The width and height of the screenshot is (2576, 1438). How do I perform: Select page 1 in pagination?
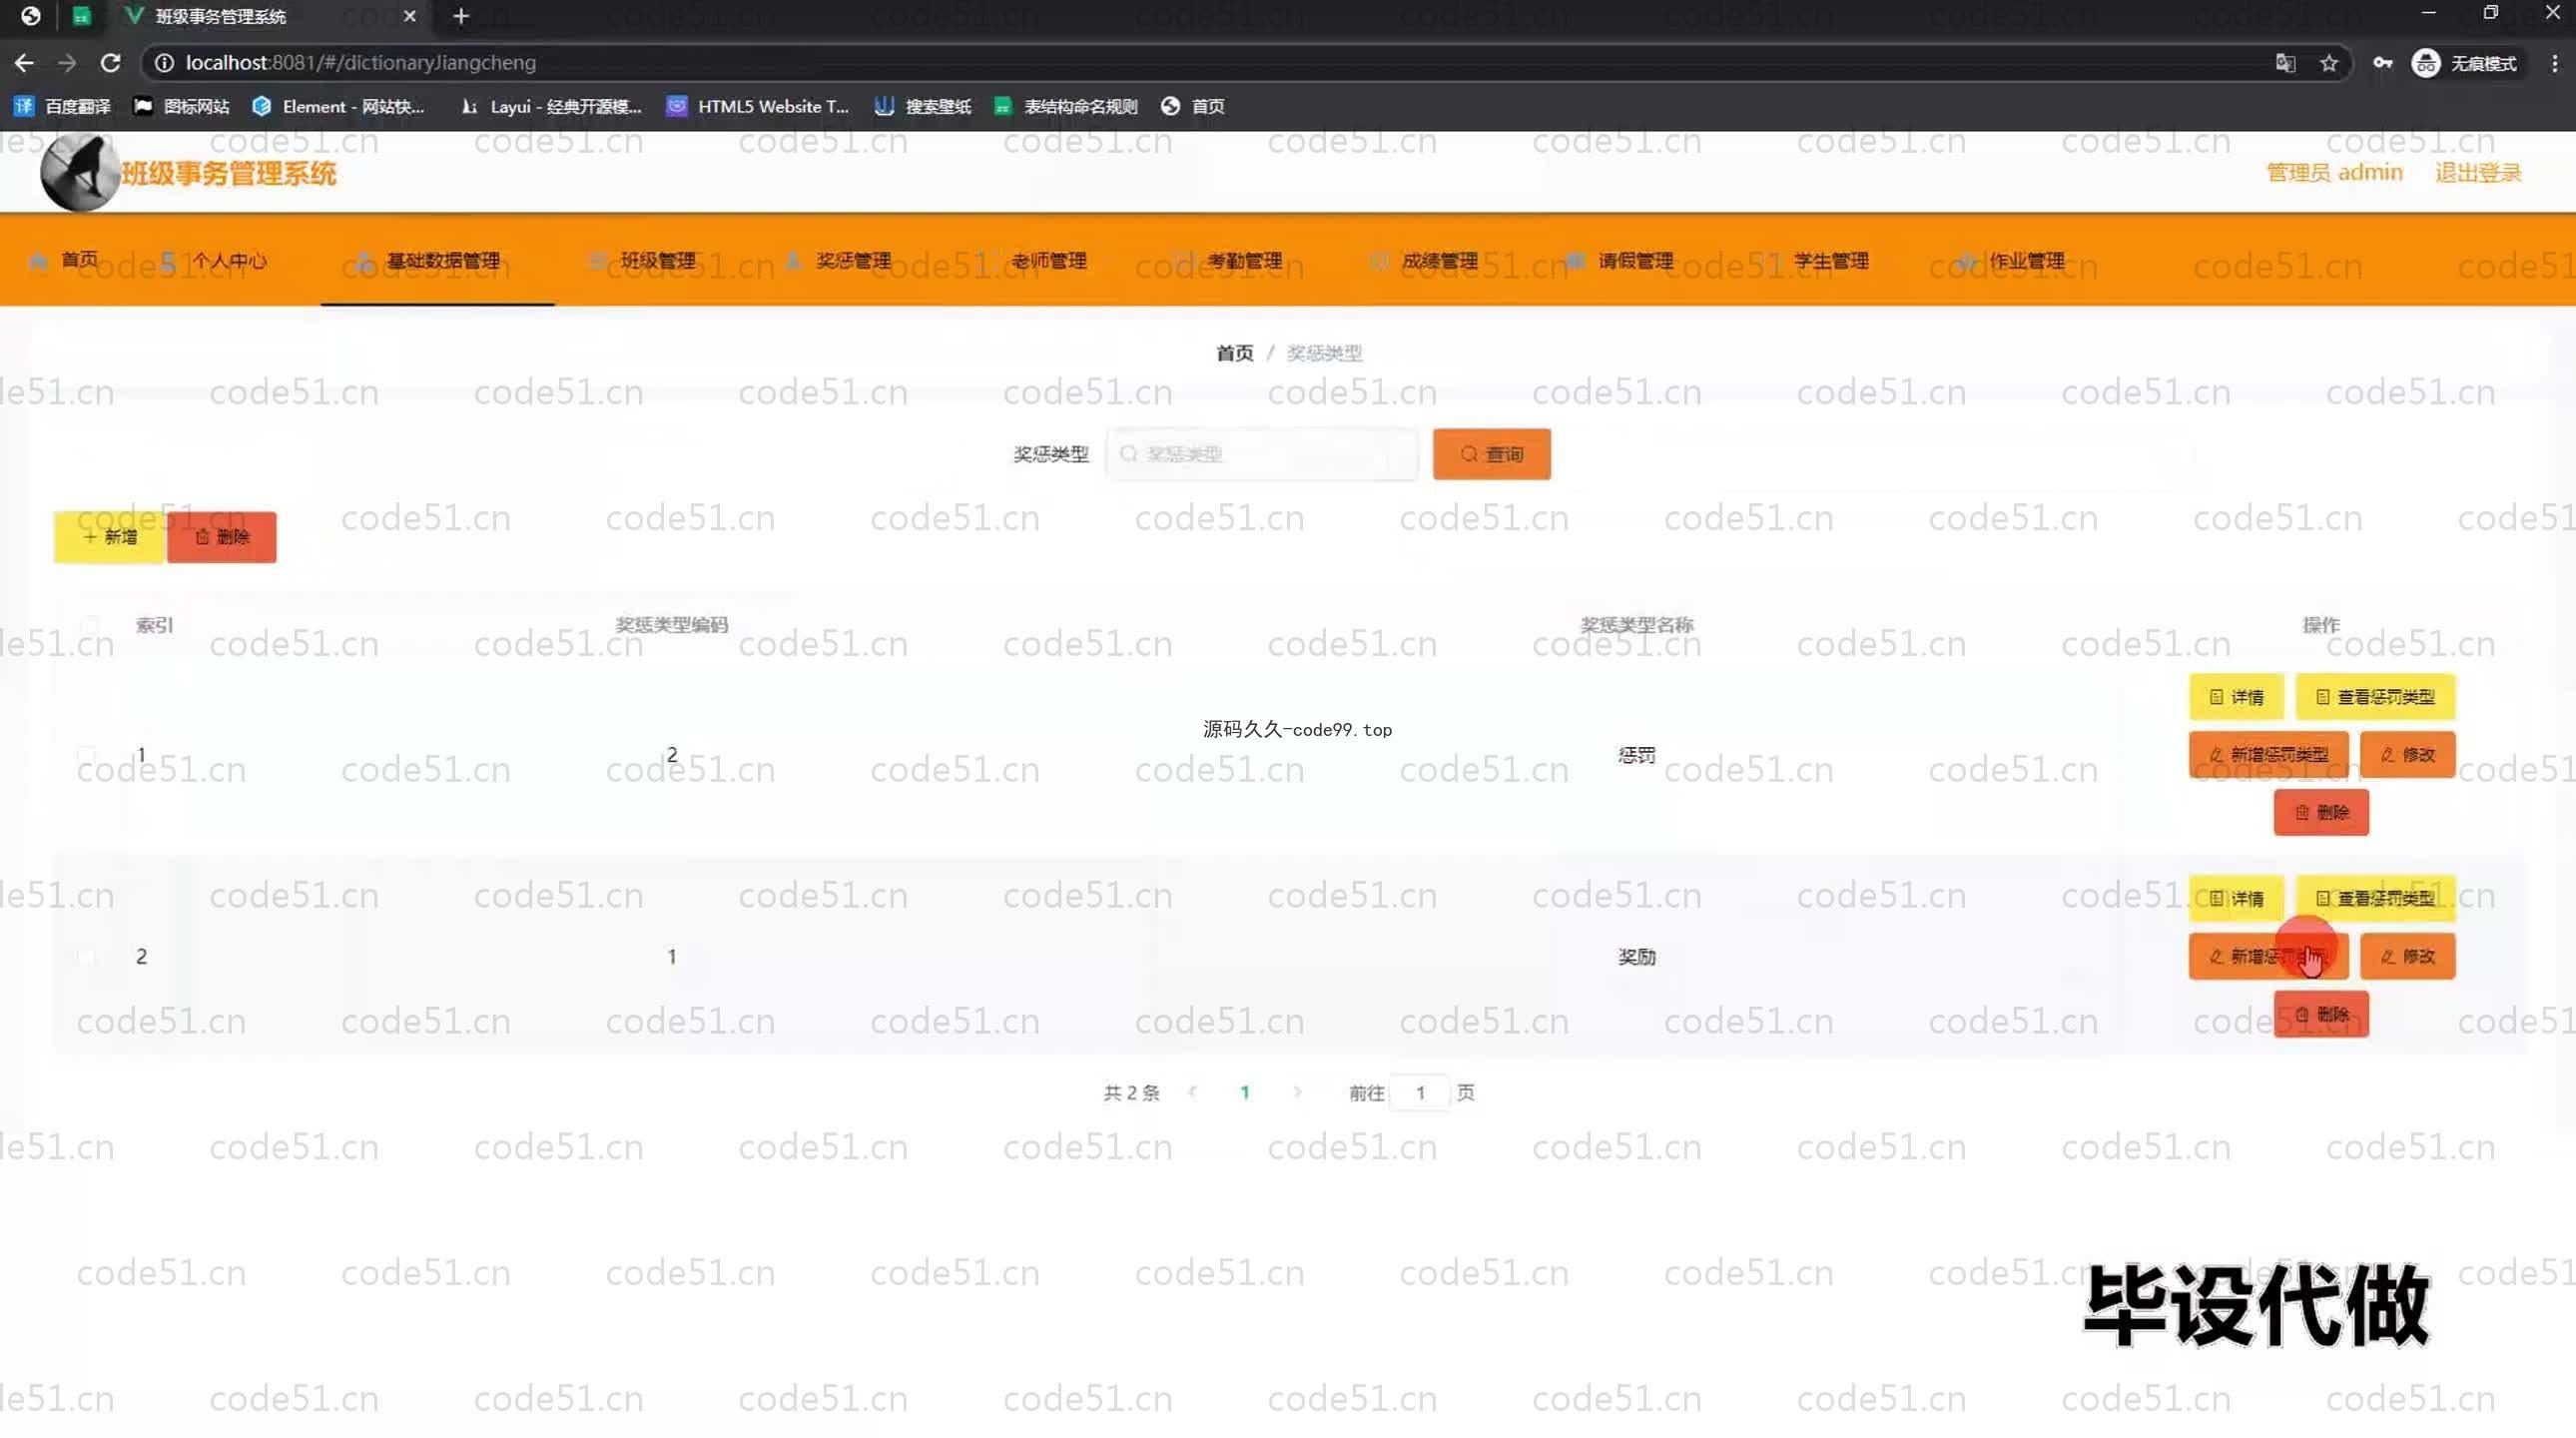pyautogui.click(x=1244, y=1092)
